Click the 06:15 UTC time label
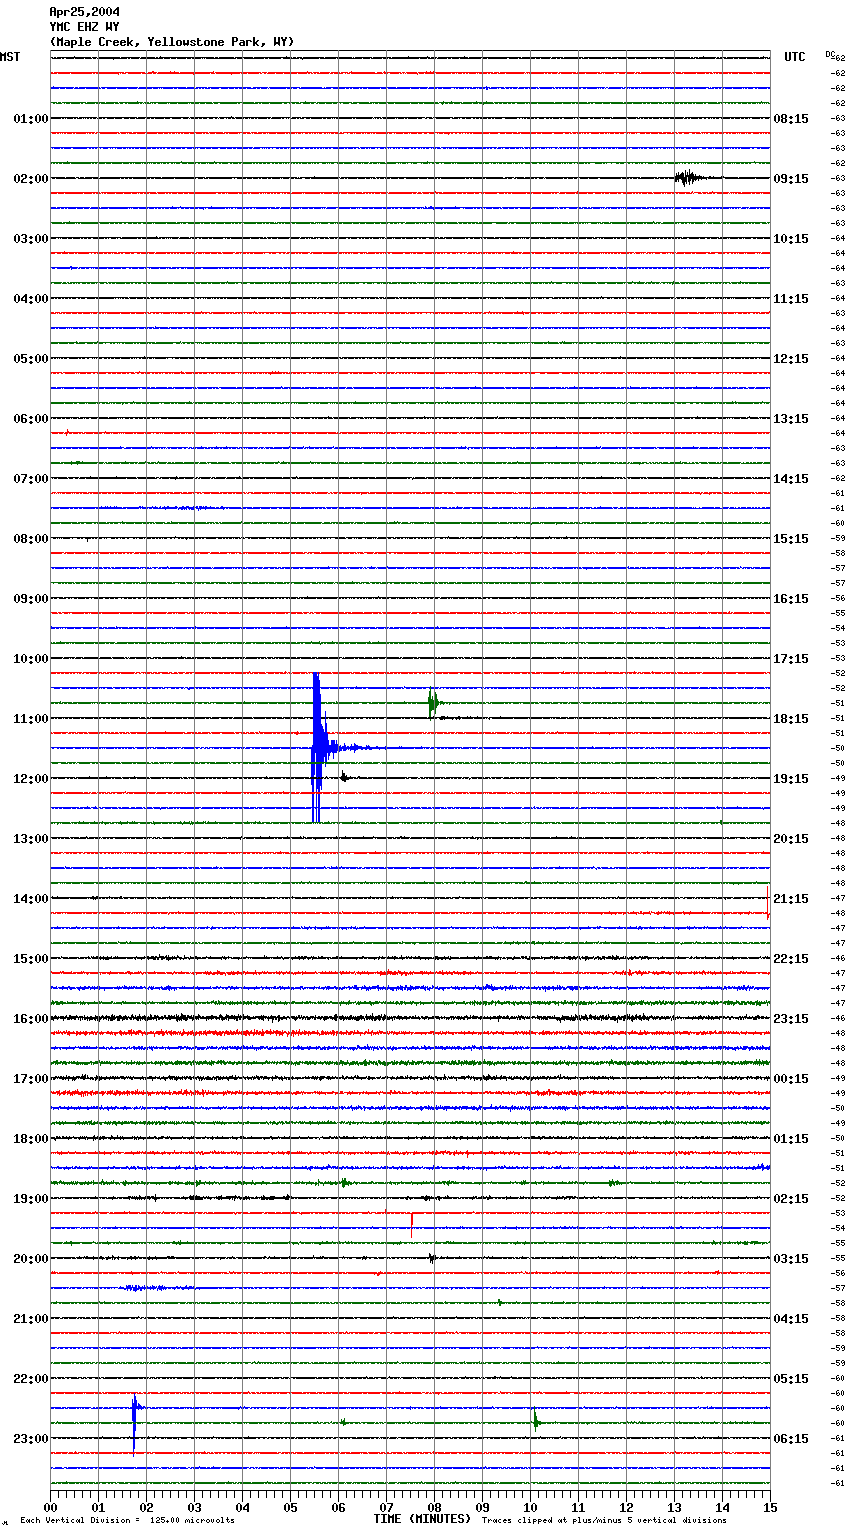This screenshot has width=850, height=1534. pos(791,1439)
